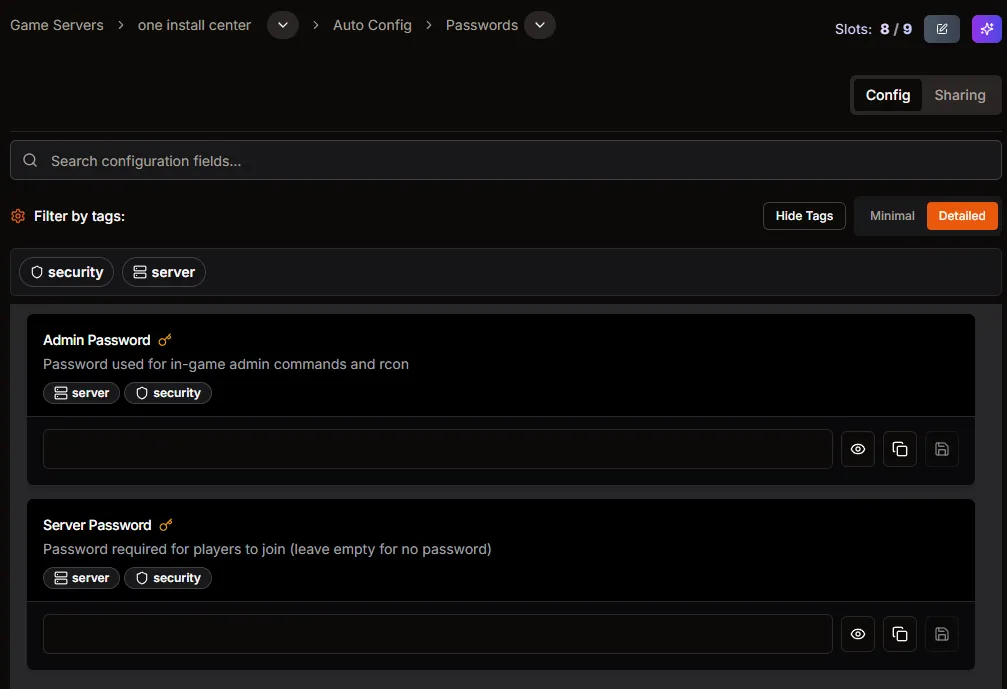Viewport: 1007px width, 689px height.
Task: Click the magnifier icon in the search bar
Action: 29,159
